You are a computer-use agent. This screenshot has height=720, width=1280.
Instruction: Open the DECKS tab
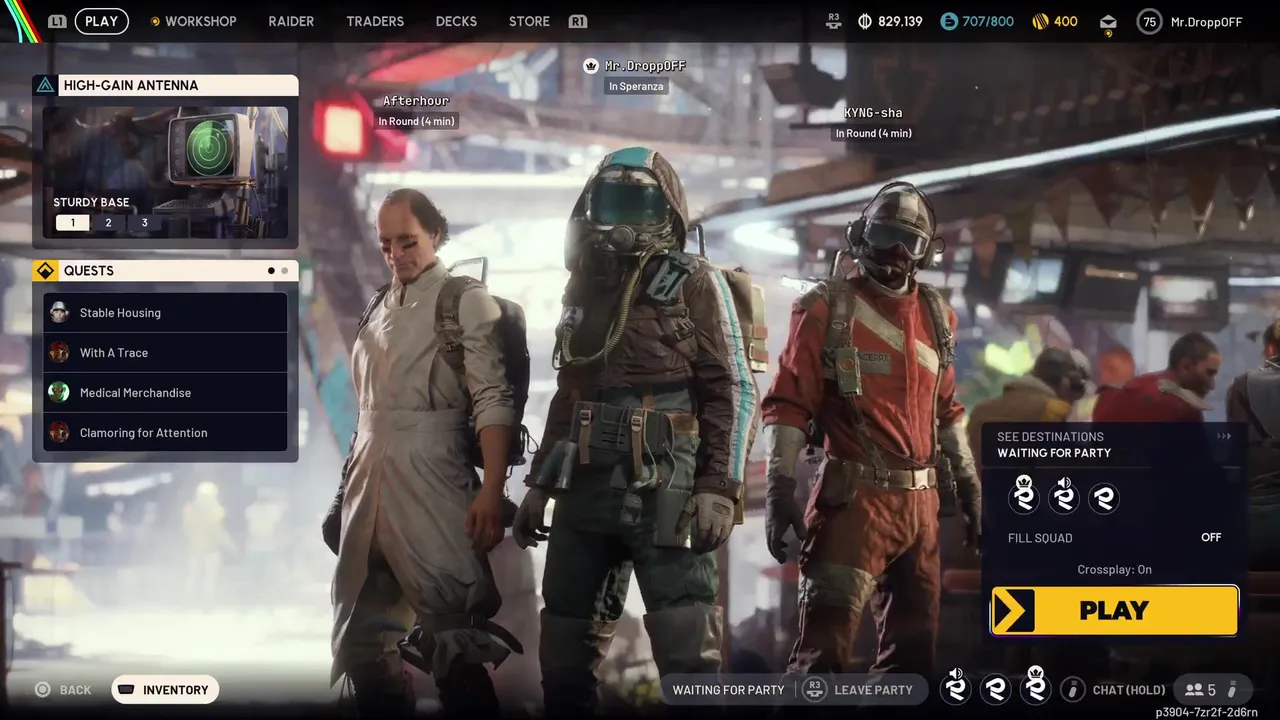(x=456, y=21)
